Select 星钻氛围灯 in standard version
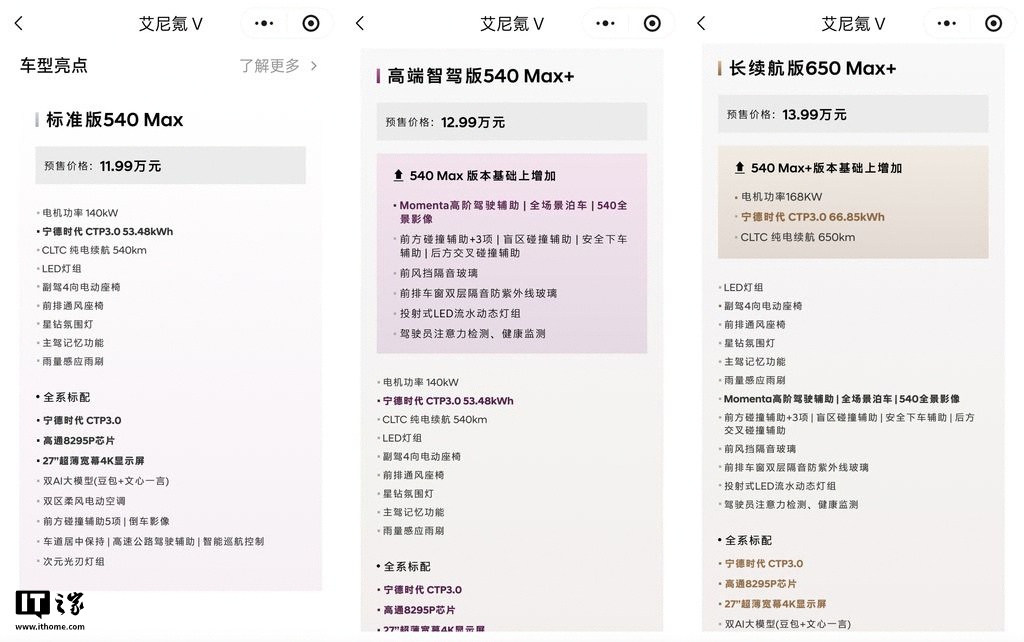 [67, 324]
